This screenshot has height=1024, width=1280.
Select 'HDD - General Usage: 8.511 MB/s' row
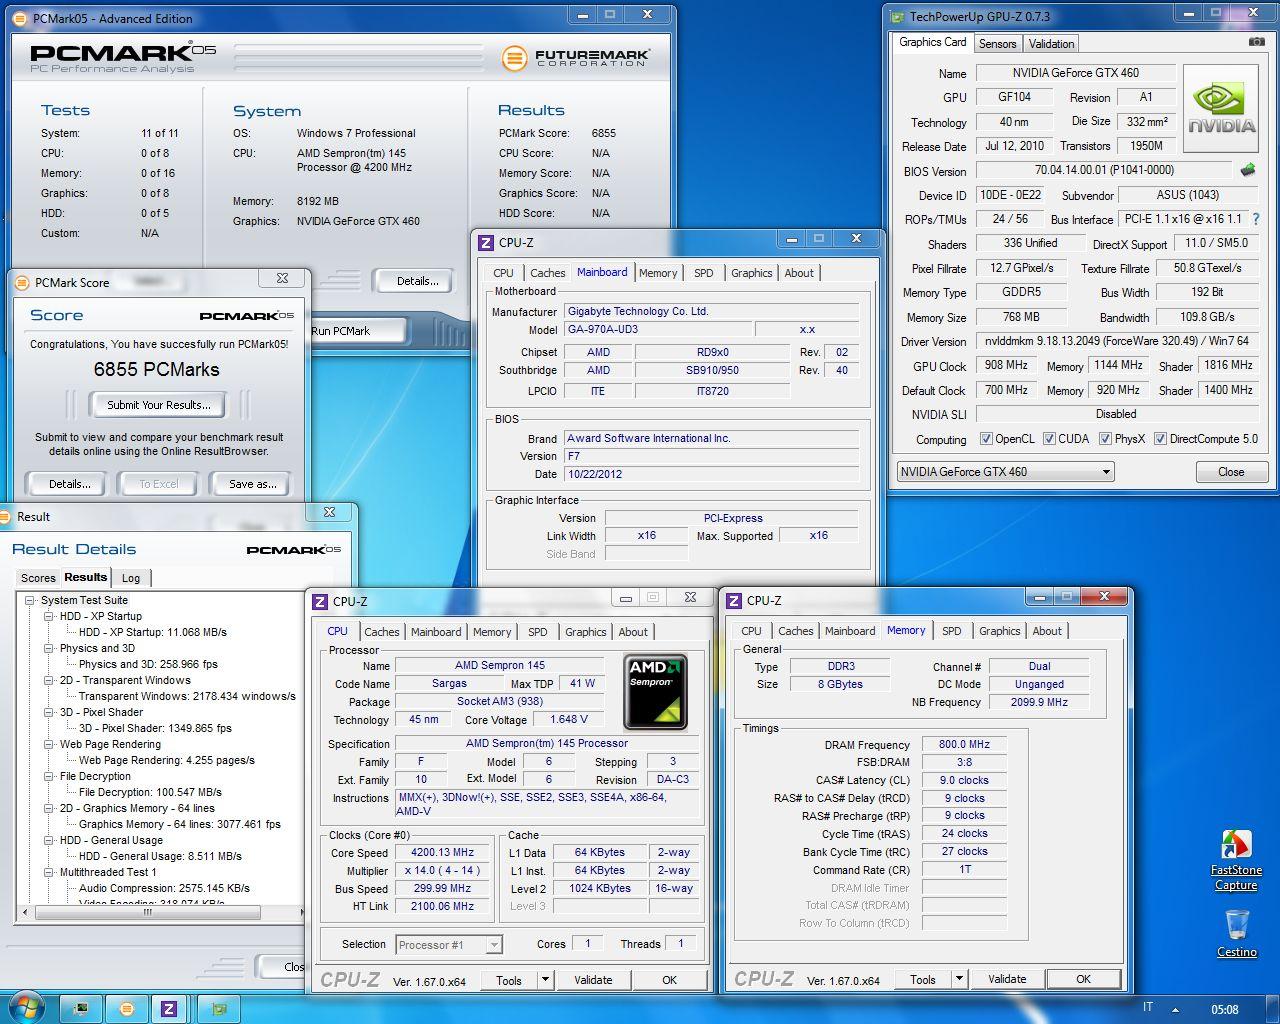tap(160, 857)
